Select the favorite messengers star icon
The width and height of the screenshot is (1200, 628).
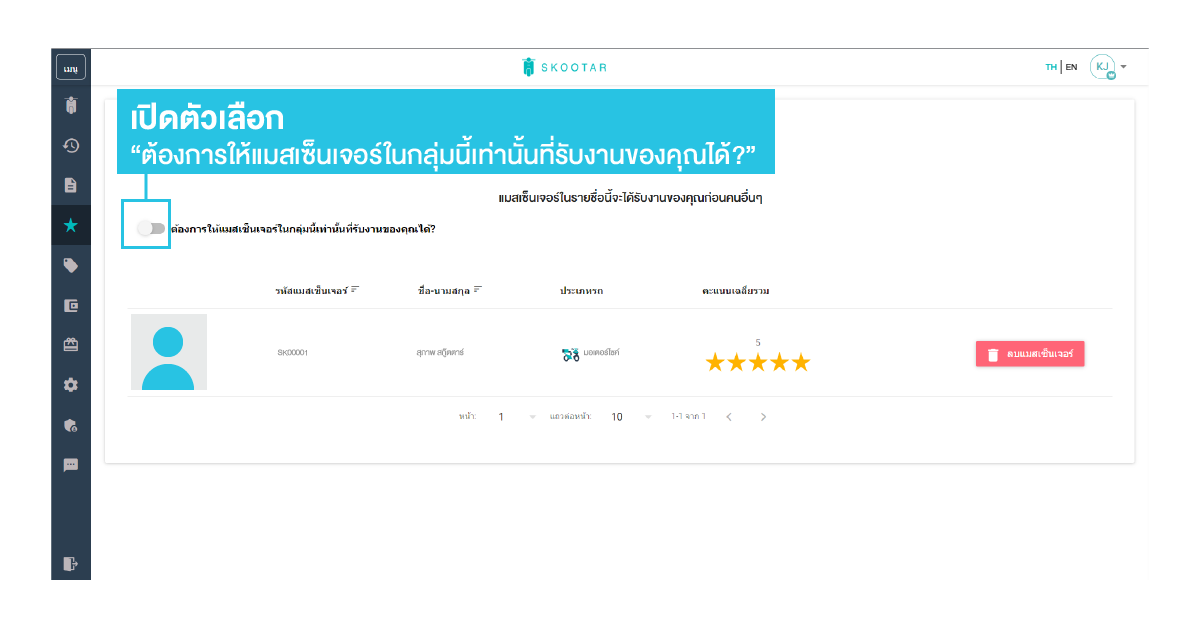tap(71, 225)
